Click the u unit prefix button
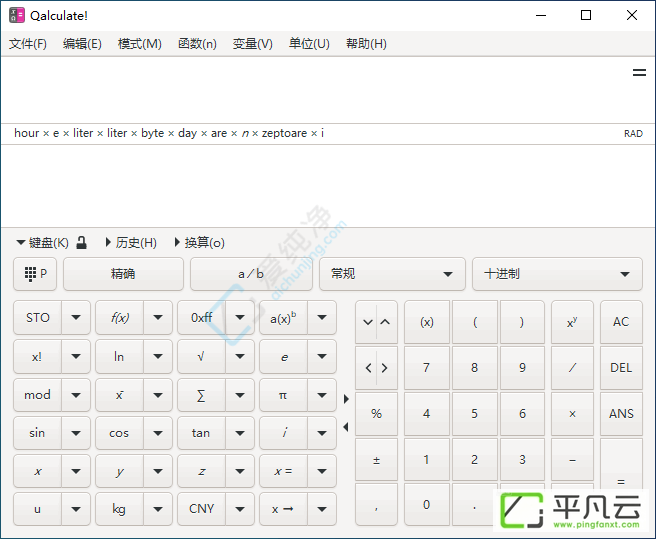Viewport: 656px width, 539px height. coord(38,509)
